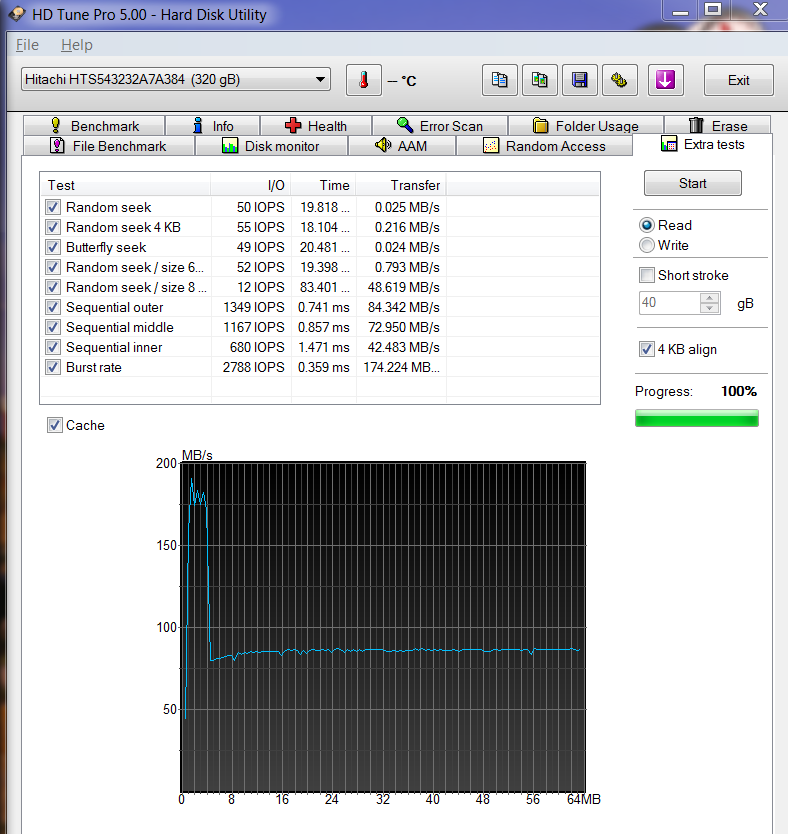Open the Benchmark tab
788x834 pixels.
[x=94, y=126]
